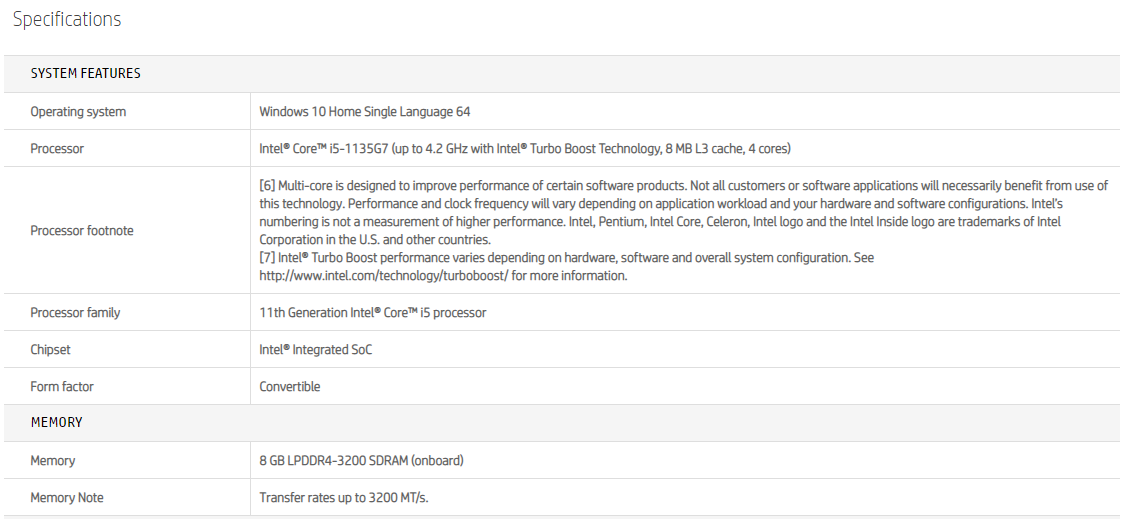1122x519 pixels.
Task: Click 11th Generation Intel Core i5 value
Action: [372, 313]
